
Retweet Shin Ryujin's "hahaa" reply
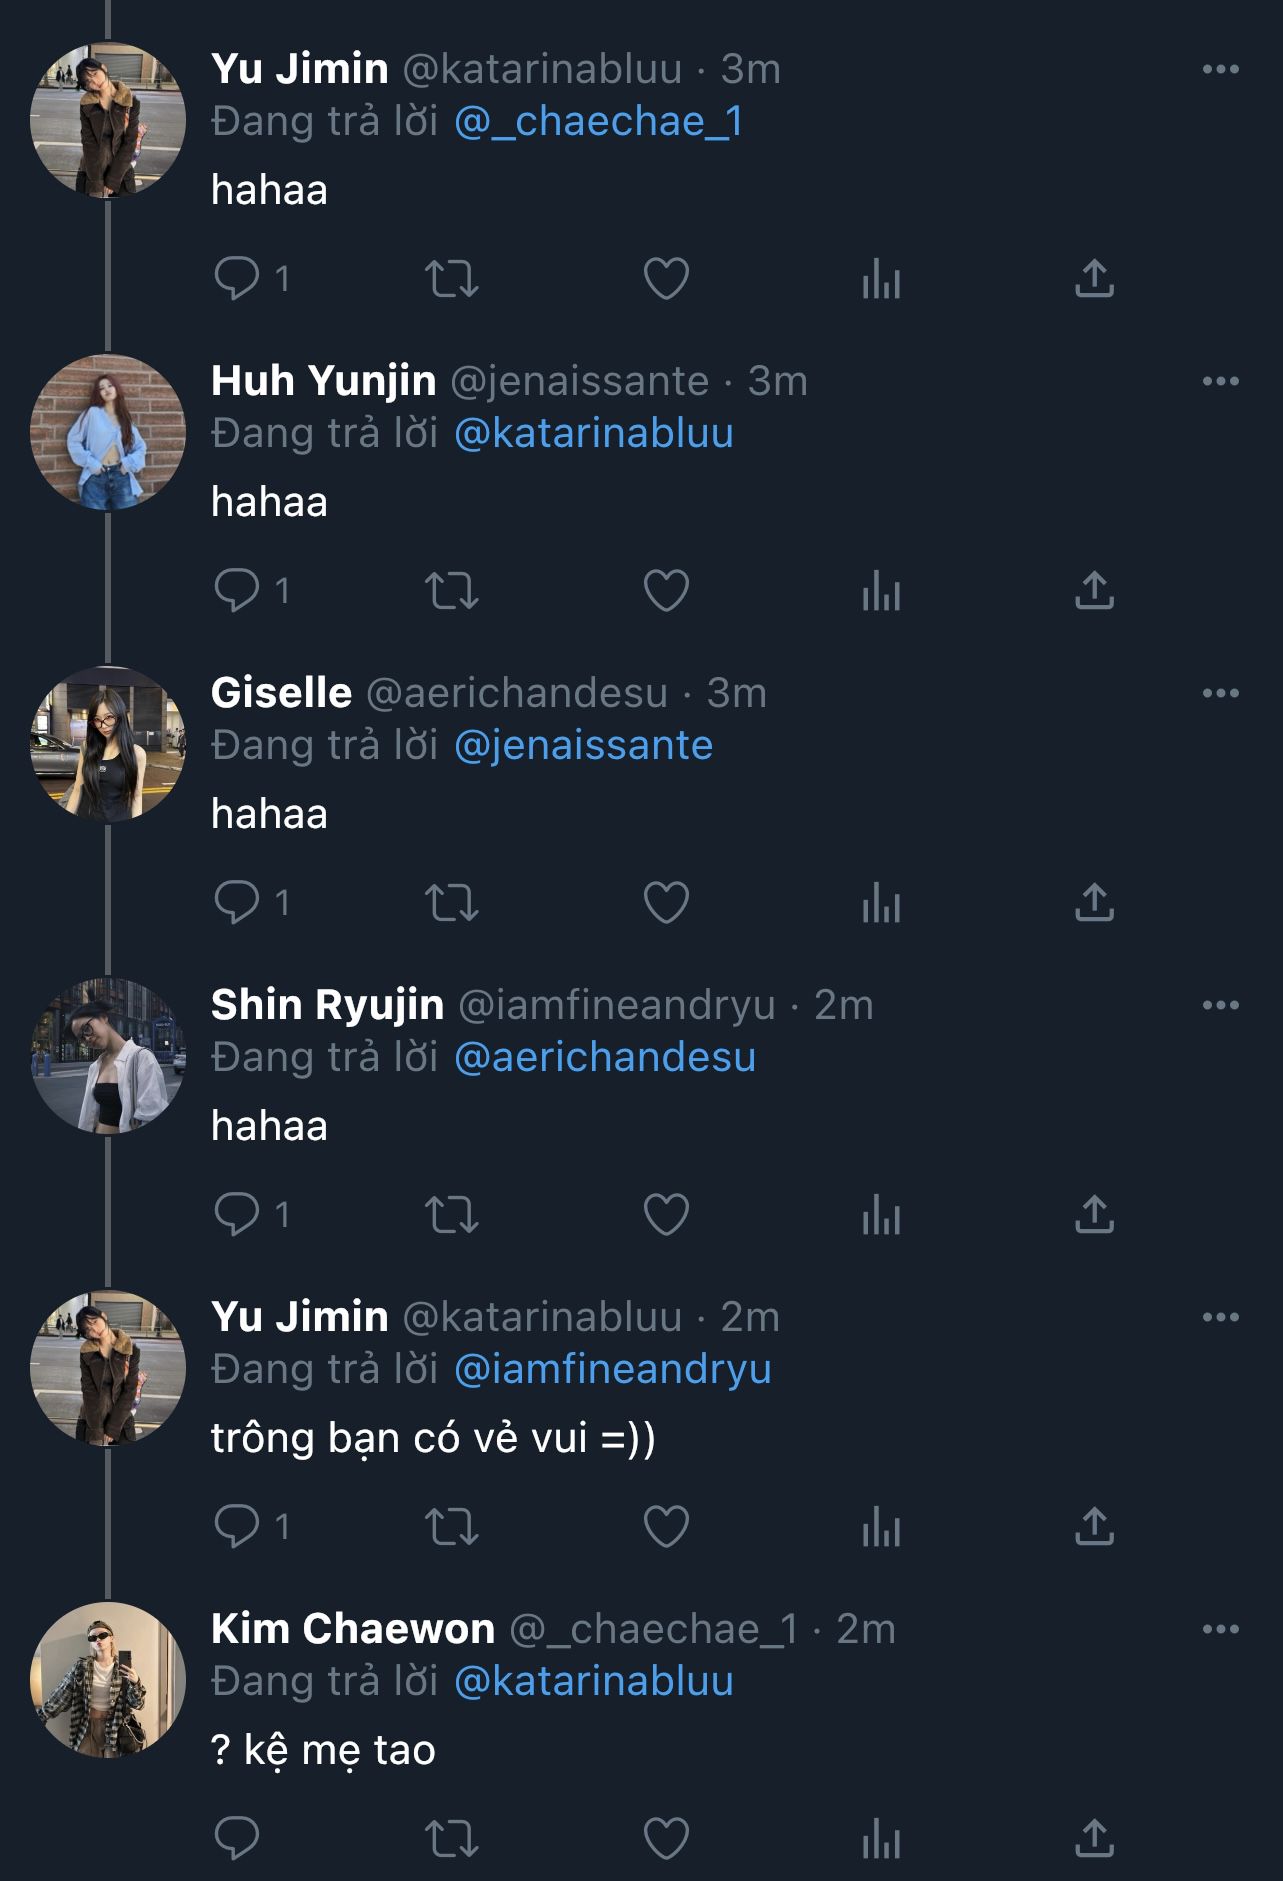tap(452, 1214)
